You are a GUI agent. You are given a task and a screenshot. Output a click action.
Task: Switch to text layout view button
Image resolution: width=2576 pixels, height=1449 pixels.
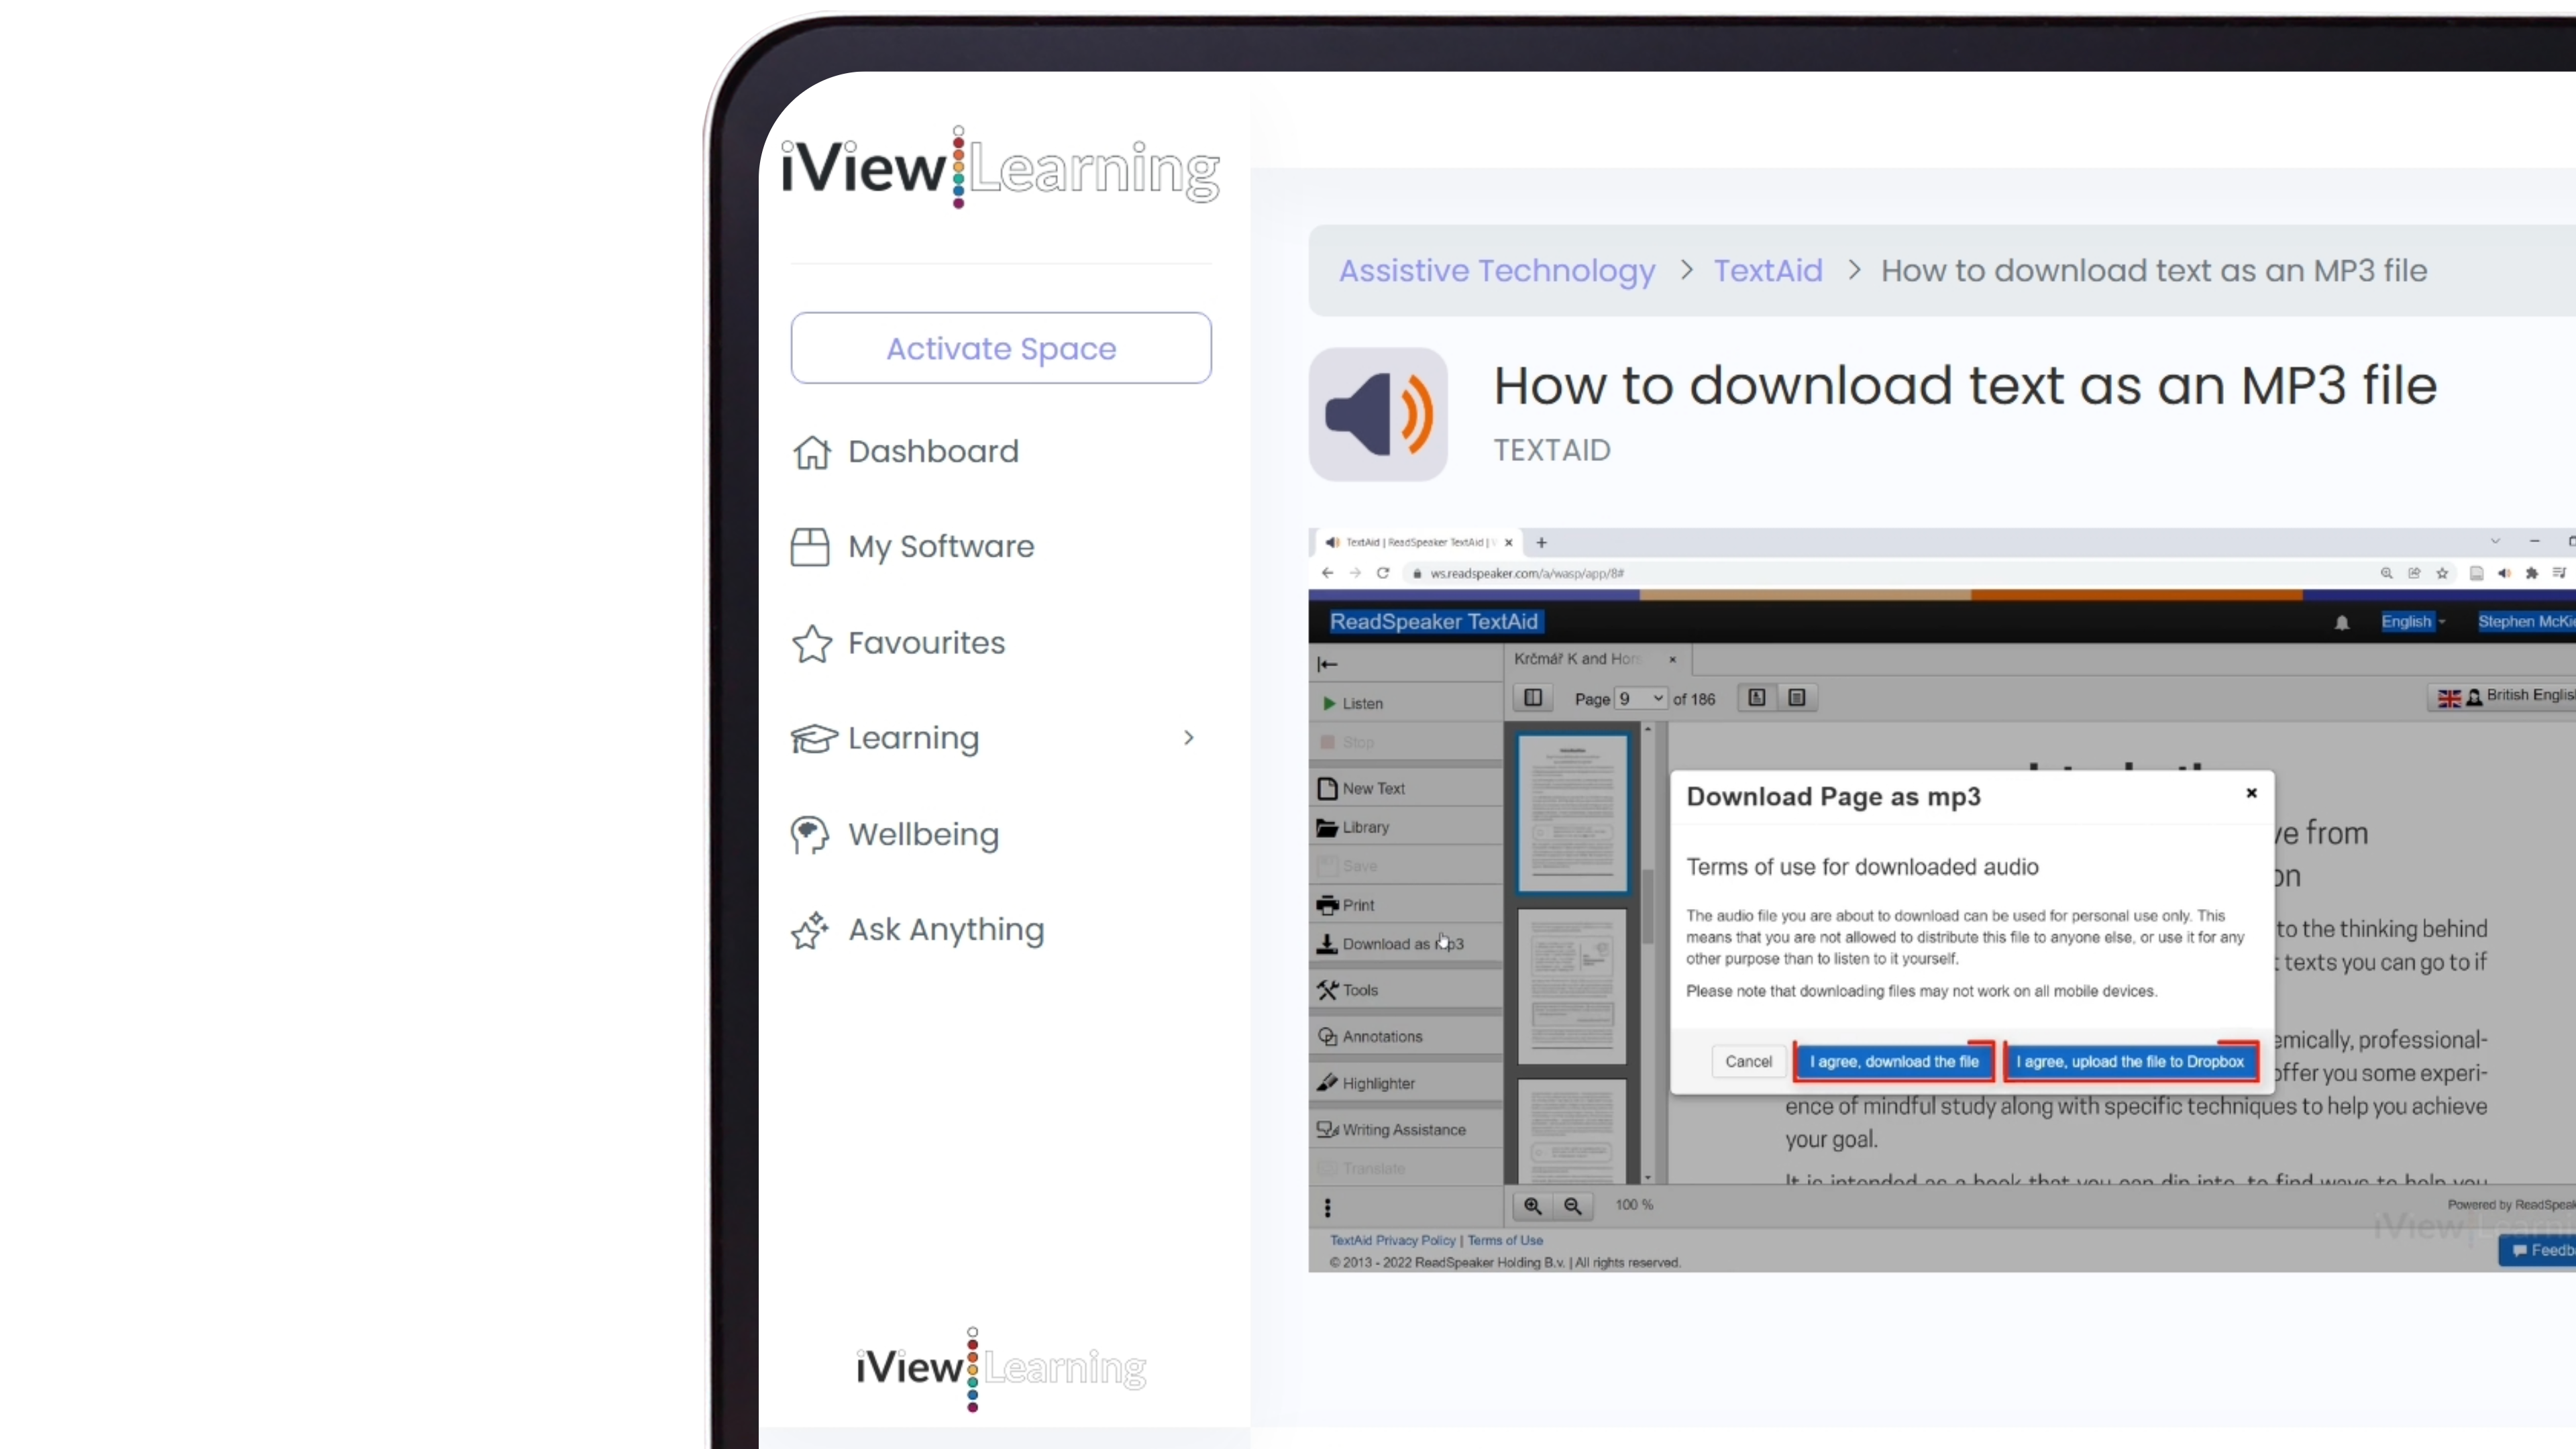tap(1797, 698)
